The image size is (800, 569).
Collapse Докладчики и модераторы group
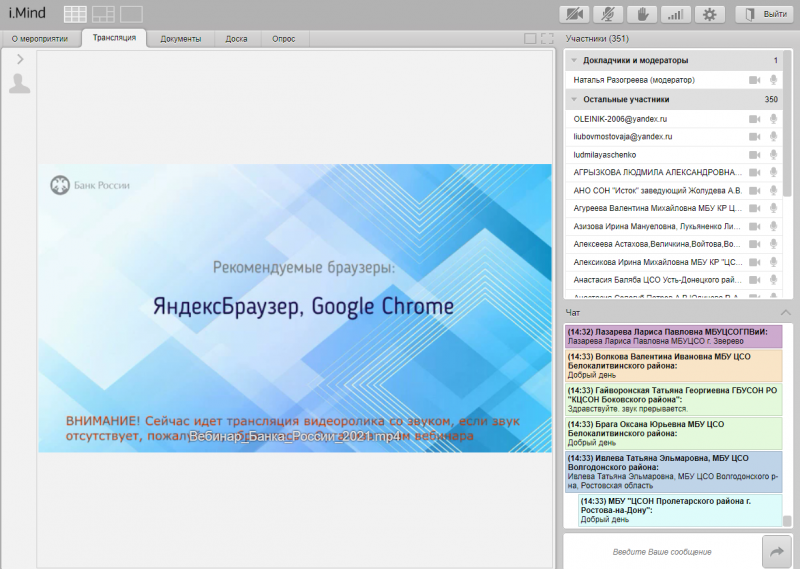[x=574, y=60]
